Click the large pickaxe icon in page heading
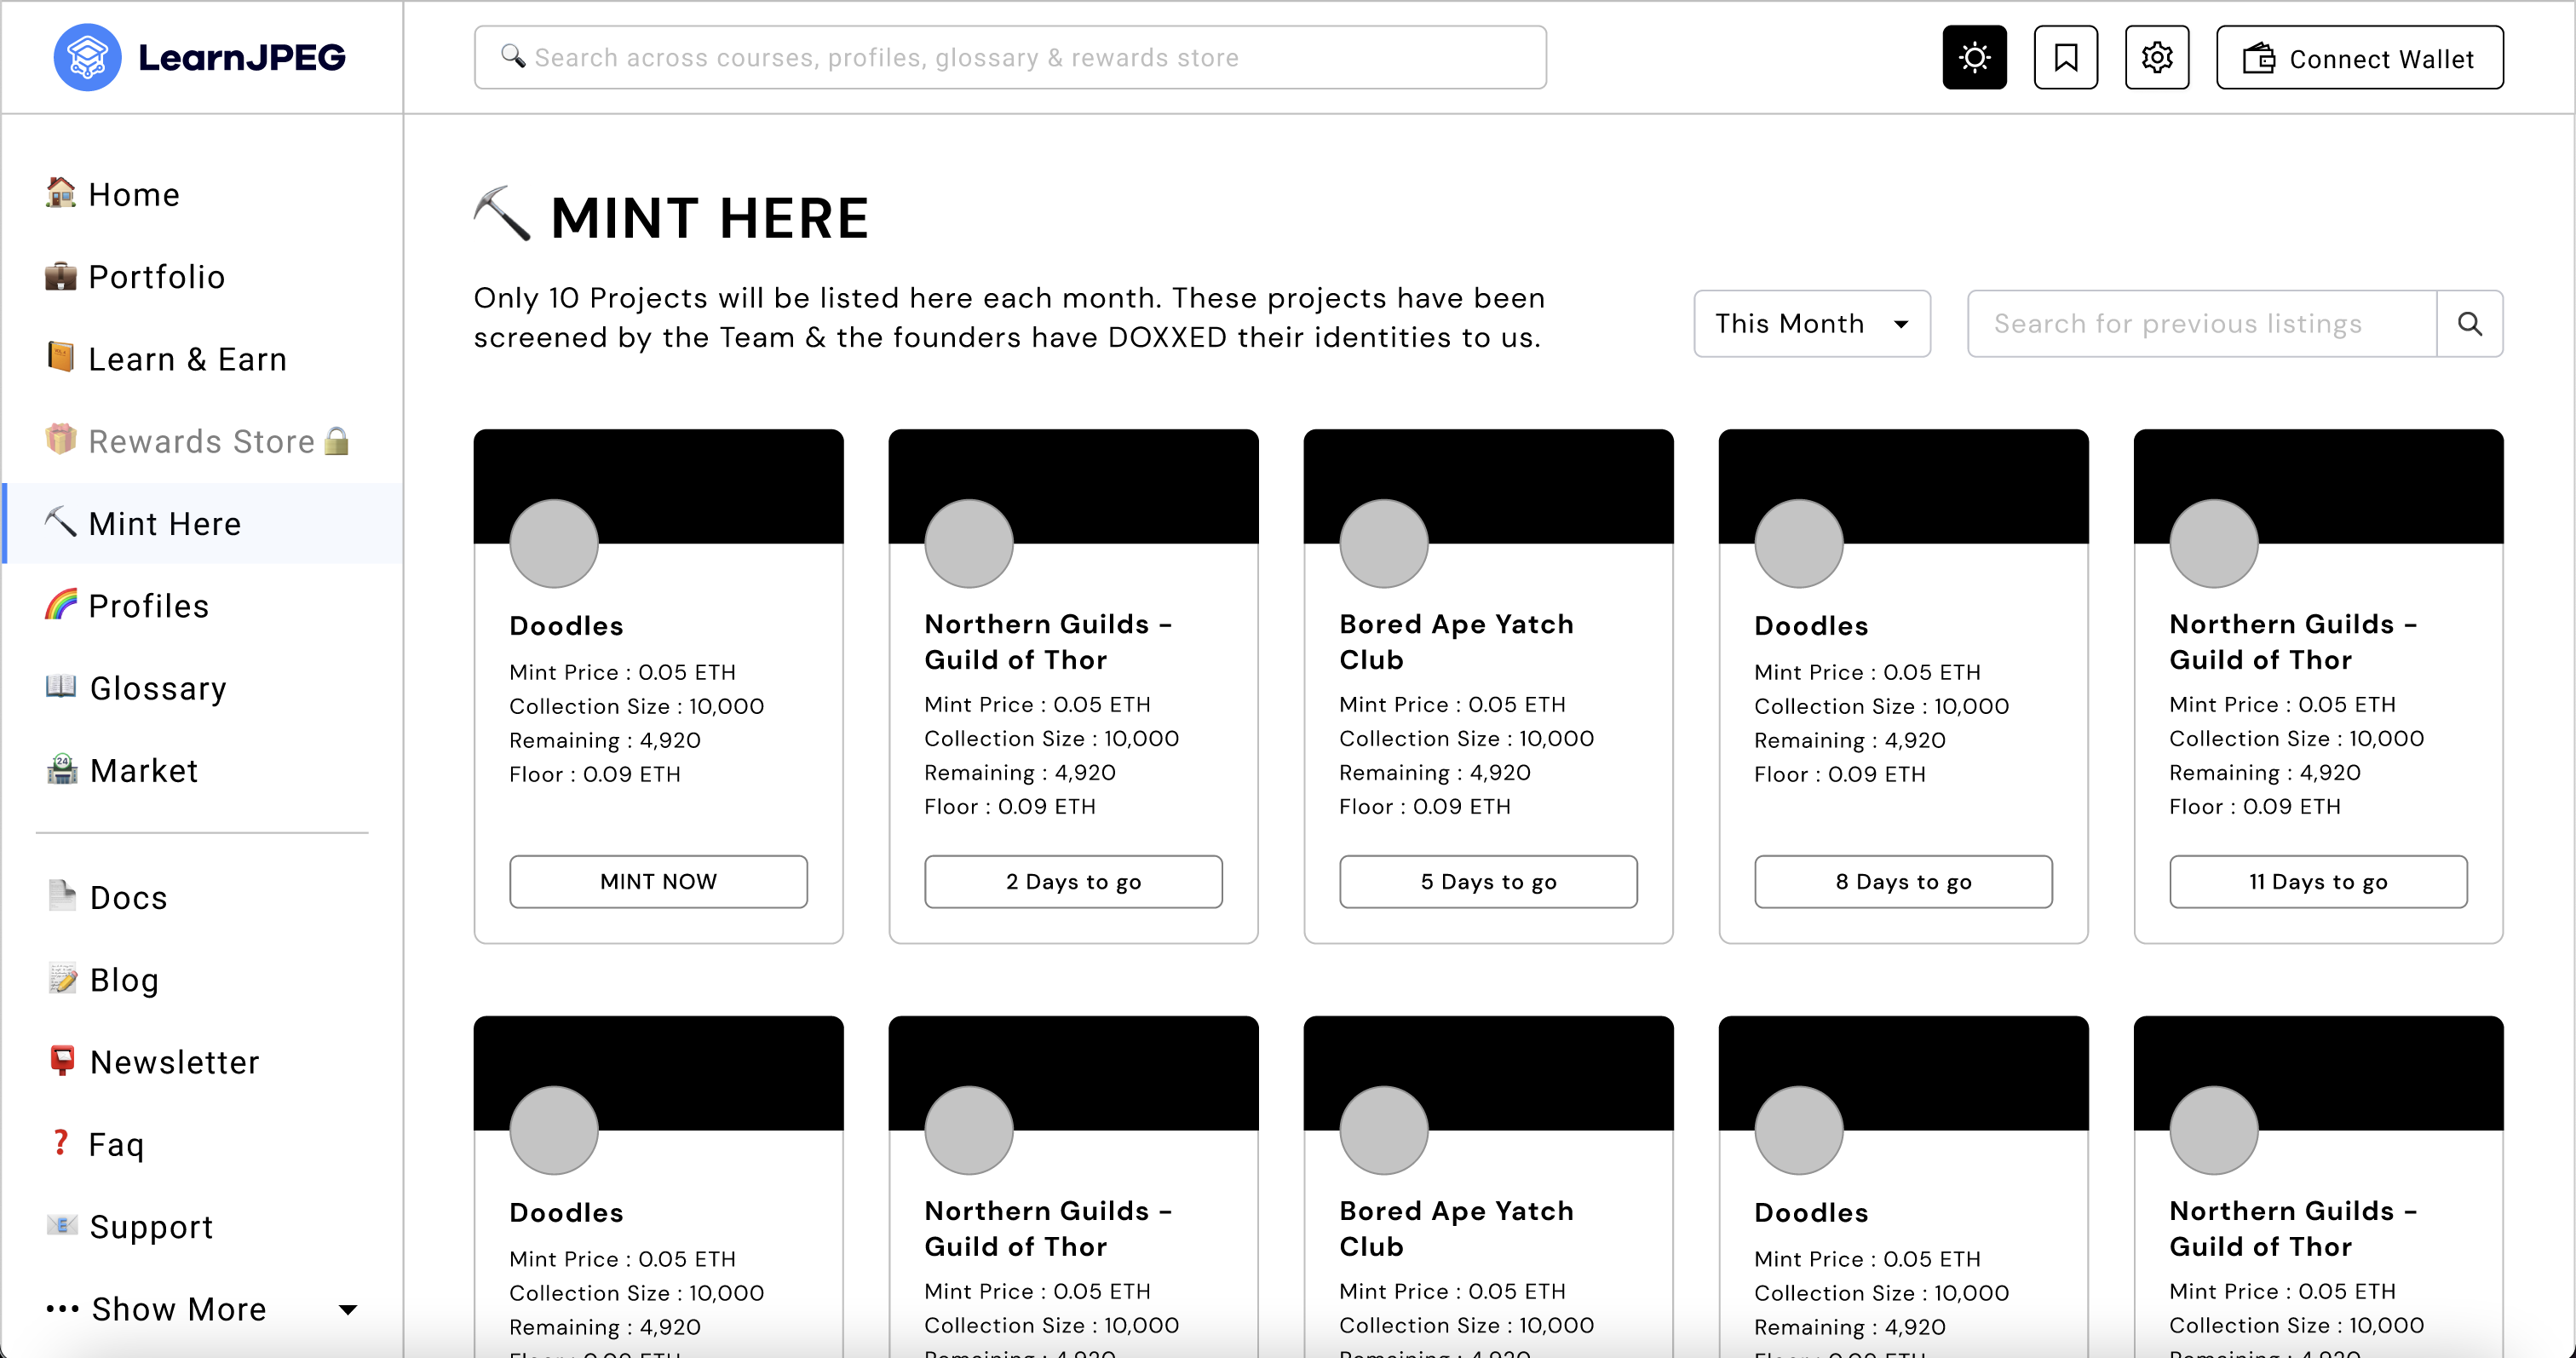The height and width of the screenshot is (1358, 2576). click(x=502, y=213)
